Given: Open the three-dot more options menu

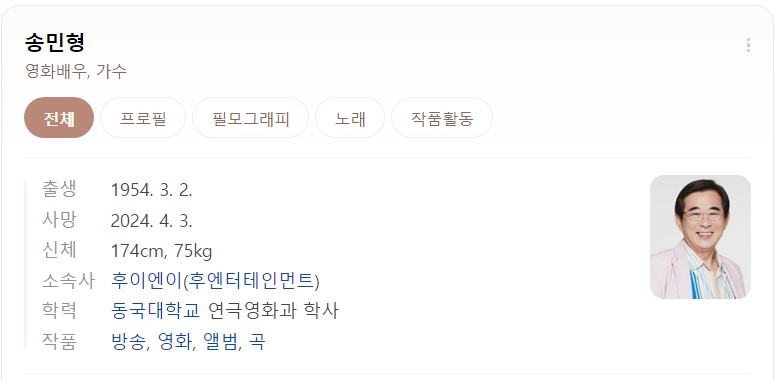Looking at the screenshot, I should point(748,45).
